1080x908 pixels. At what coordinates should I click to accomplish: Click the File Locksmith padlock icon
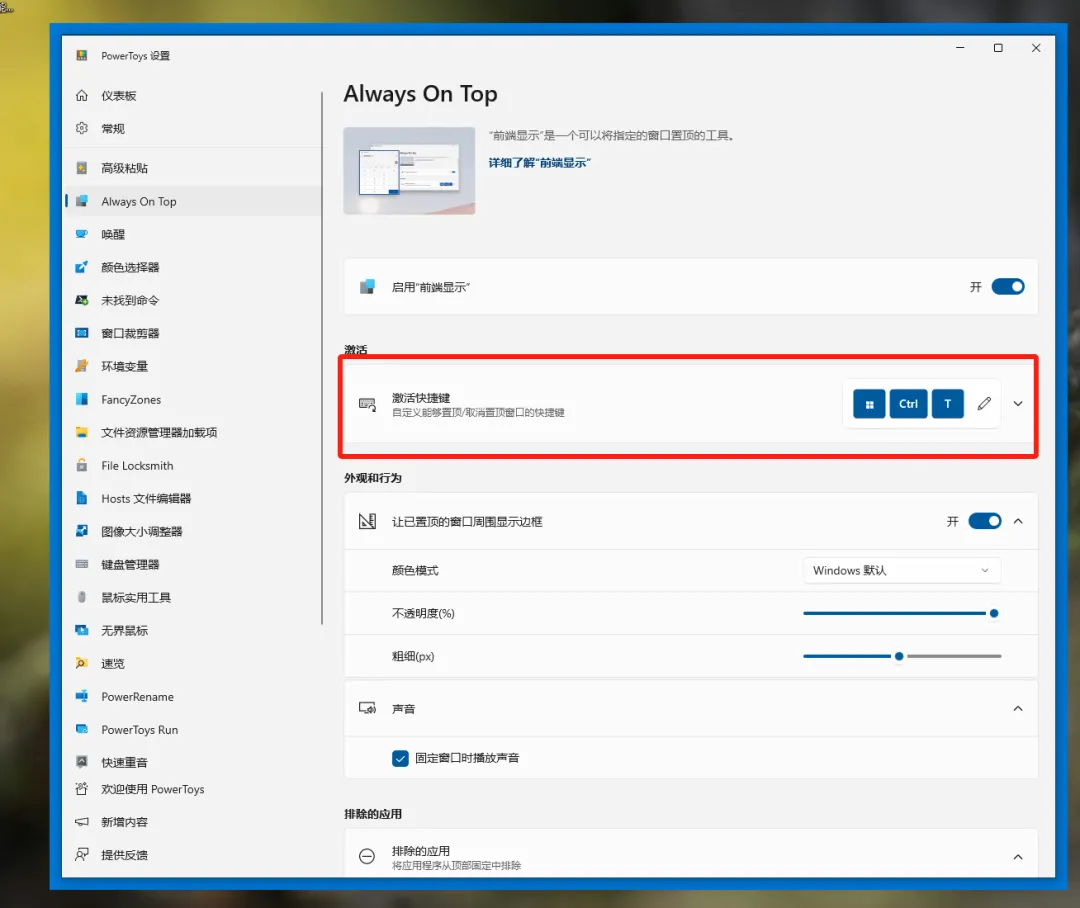[81, 466]
